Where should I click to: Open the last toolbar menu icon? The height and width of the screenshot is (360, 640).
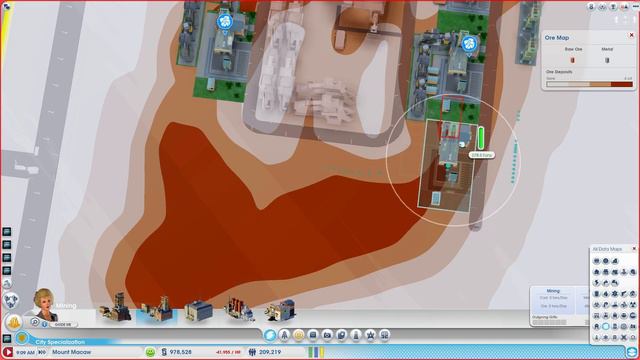pyautogui.click(x=384, y=335)
